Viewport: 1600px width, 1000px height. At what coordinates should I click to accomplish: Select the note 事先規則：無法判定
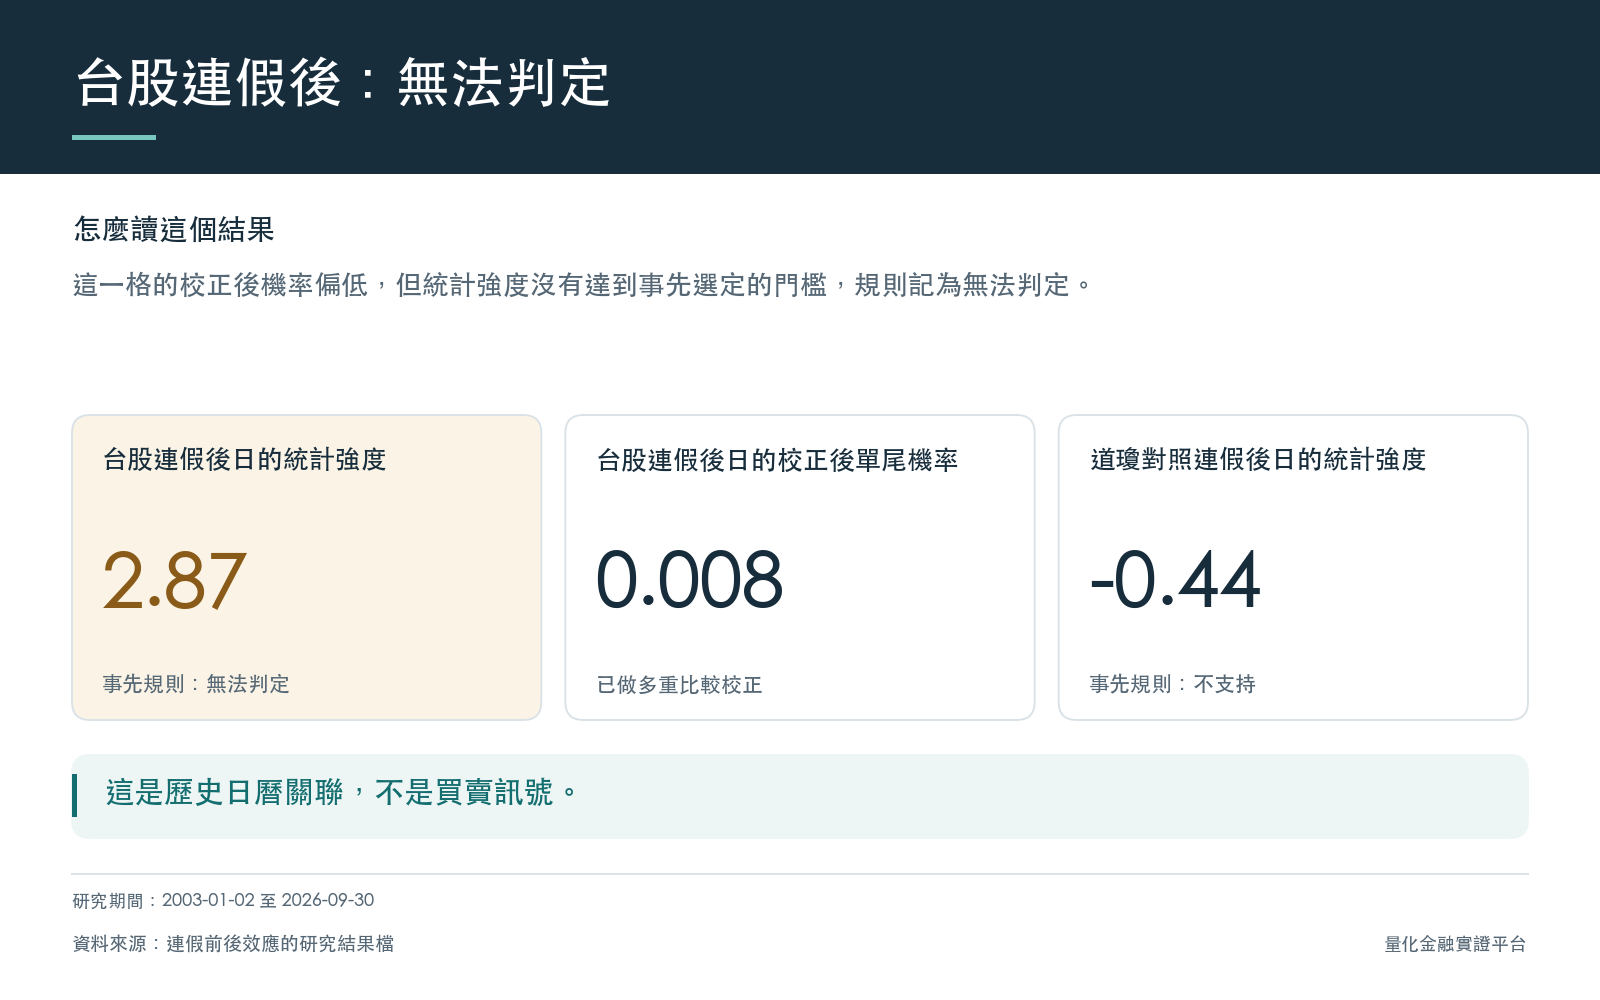(x=196, y=684)
